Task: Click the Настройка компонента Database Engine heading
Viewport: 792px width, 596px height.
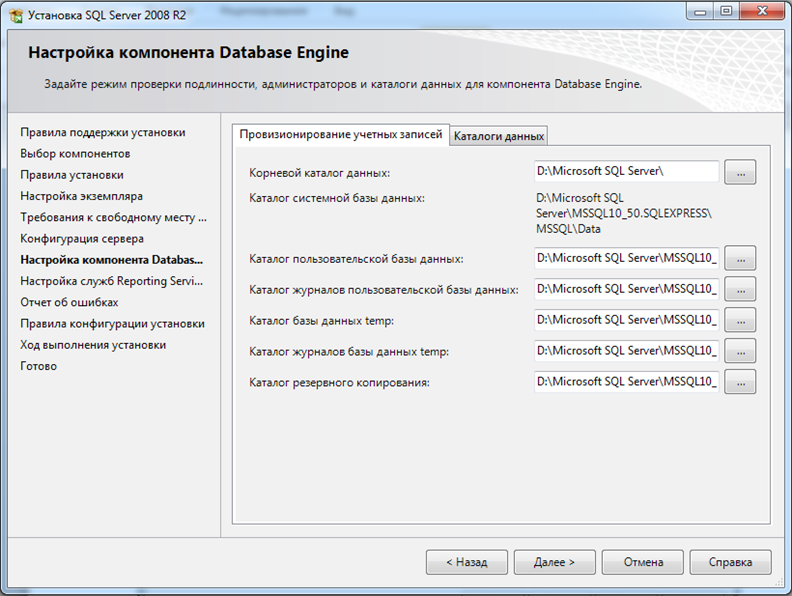Action: coord(188,53)
